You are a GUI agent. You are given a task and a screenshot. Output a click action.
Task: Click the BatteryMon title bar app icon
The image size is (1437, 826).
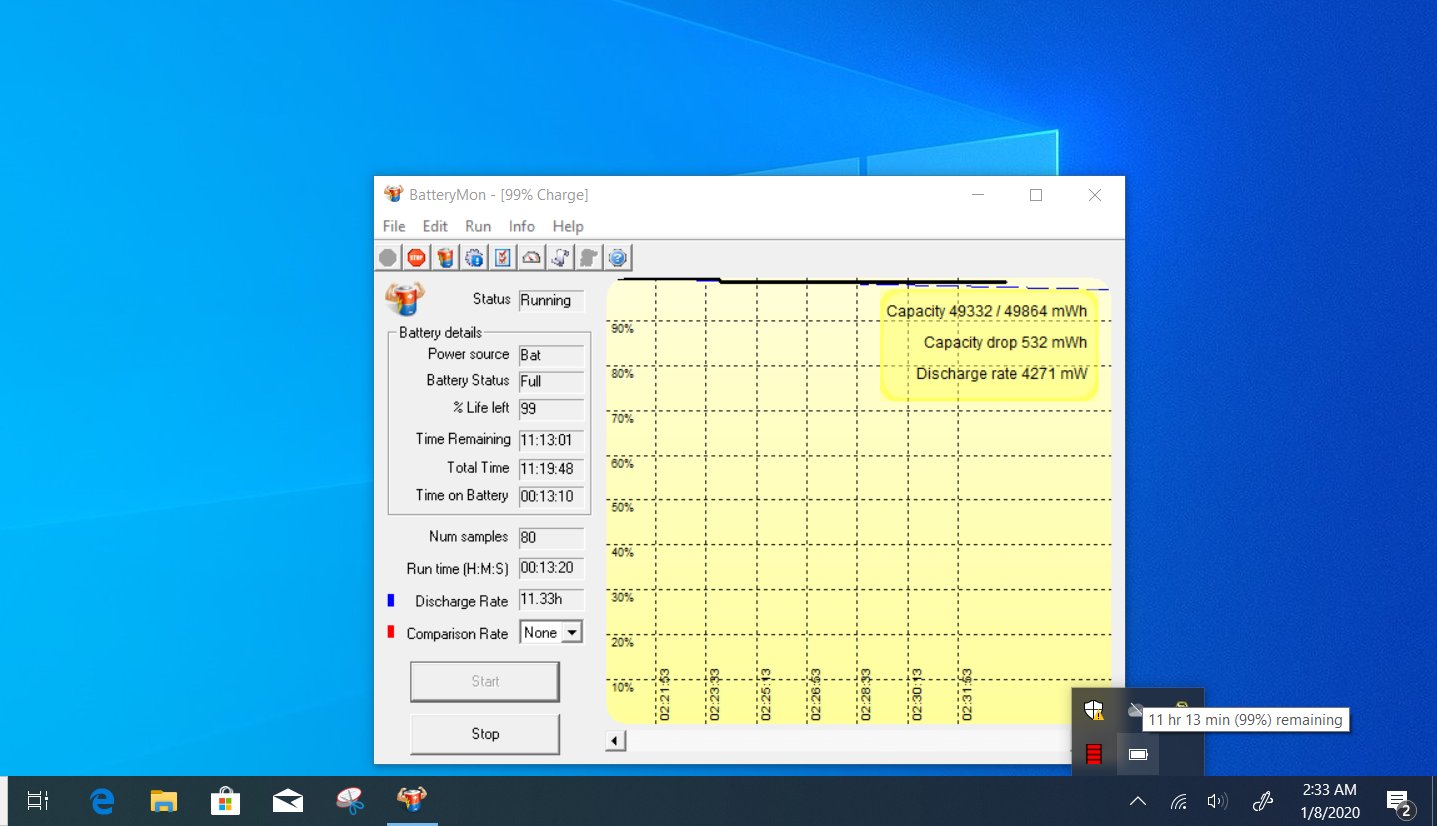(x=394, y=194)
